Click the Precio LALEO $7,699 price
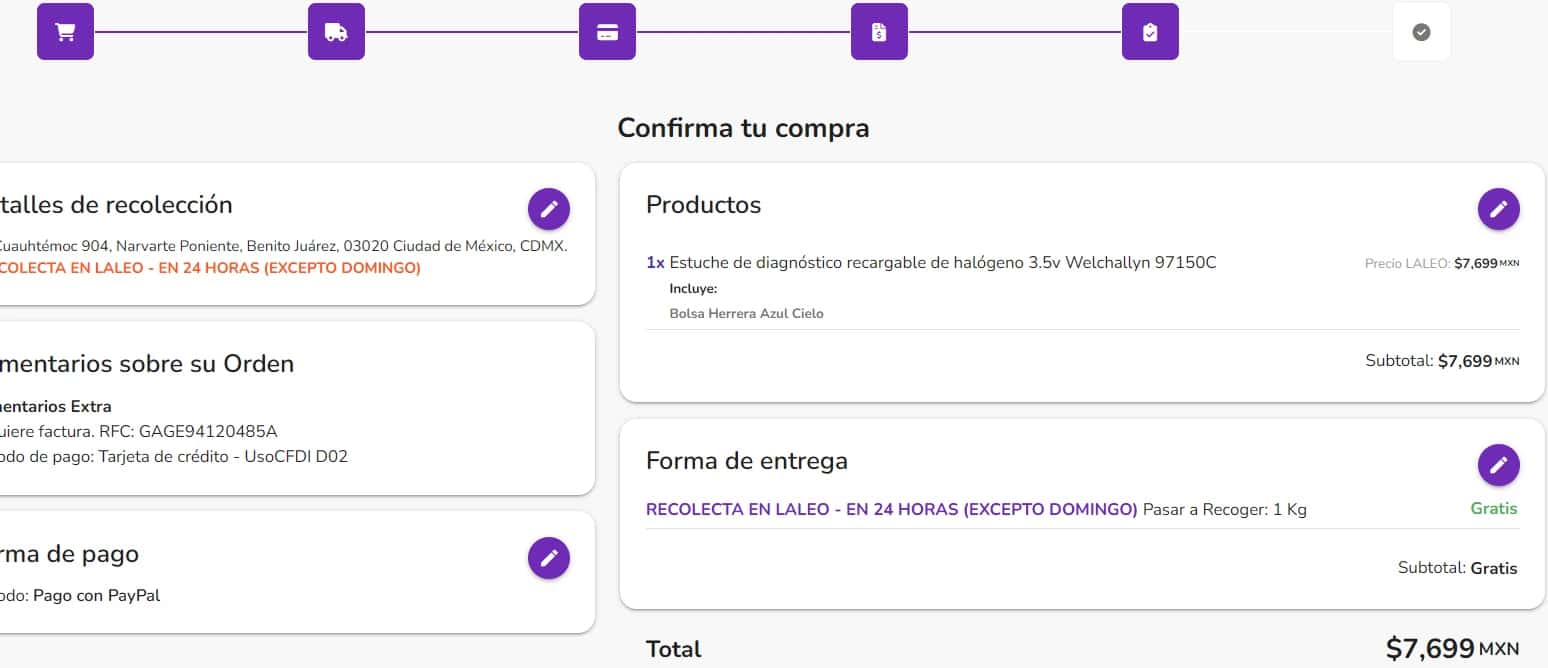 coord(1442,264)
